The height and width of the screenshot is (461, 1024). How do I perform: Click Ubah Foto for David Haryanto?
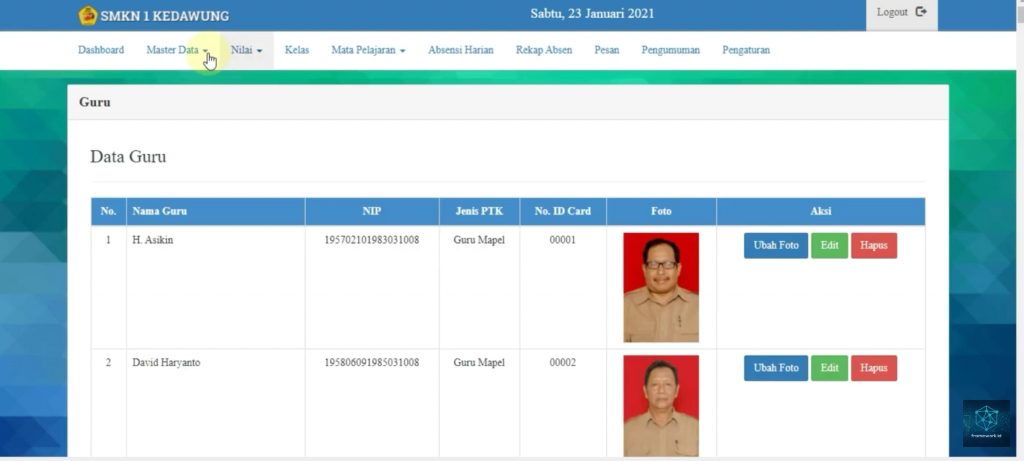pos(775,368)
